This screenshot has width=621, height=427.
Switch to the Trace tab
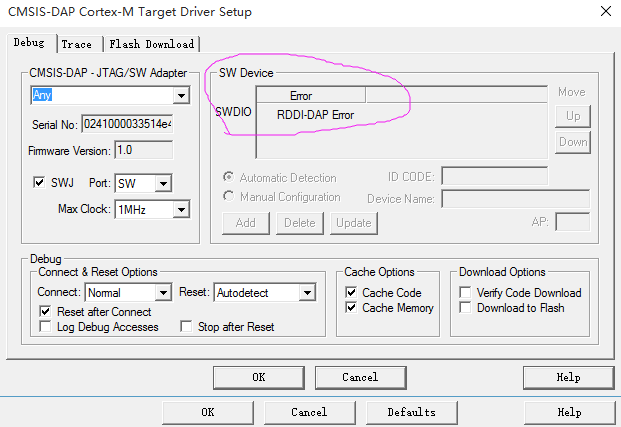pyautogui.click(x=77, y=44)
